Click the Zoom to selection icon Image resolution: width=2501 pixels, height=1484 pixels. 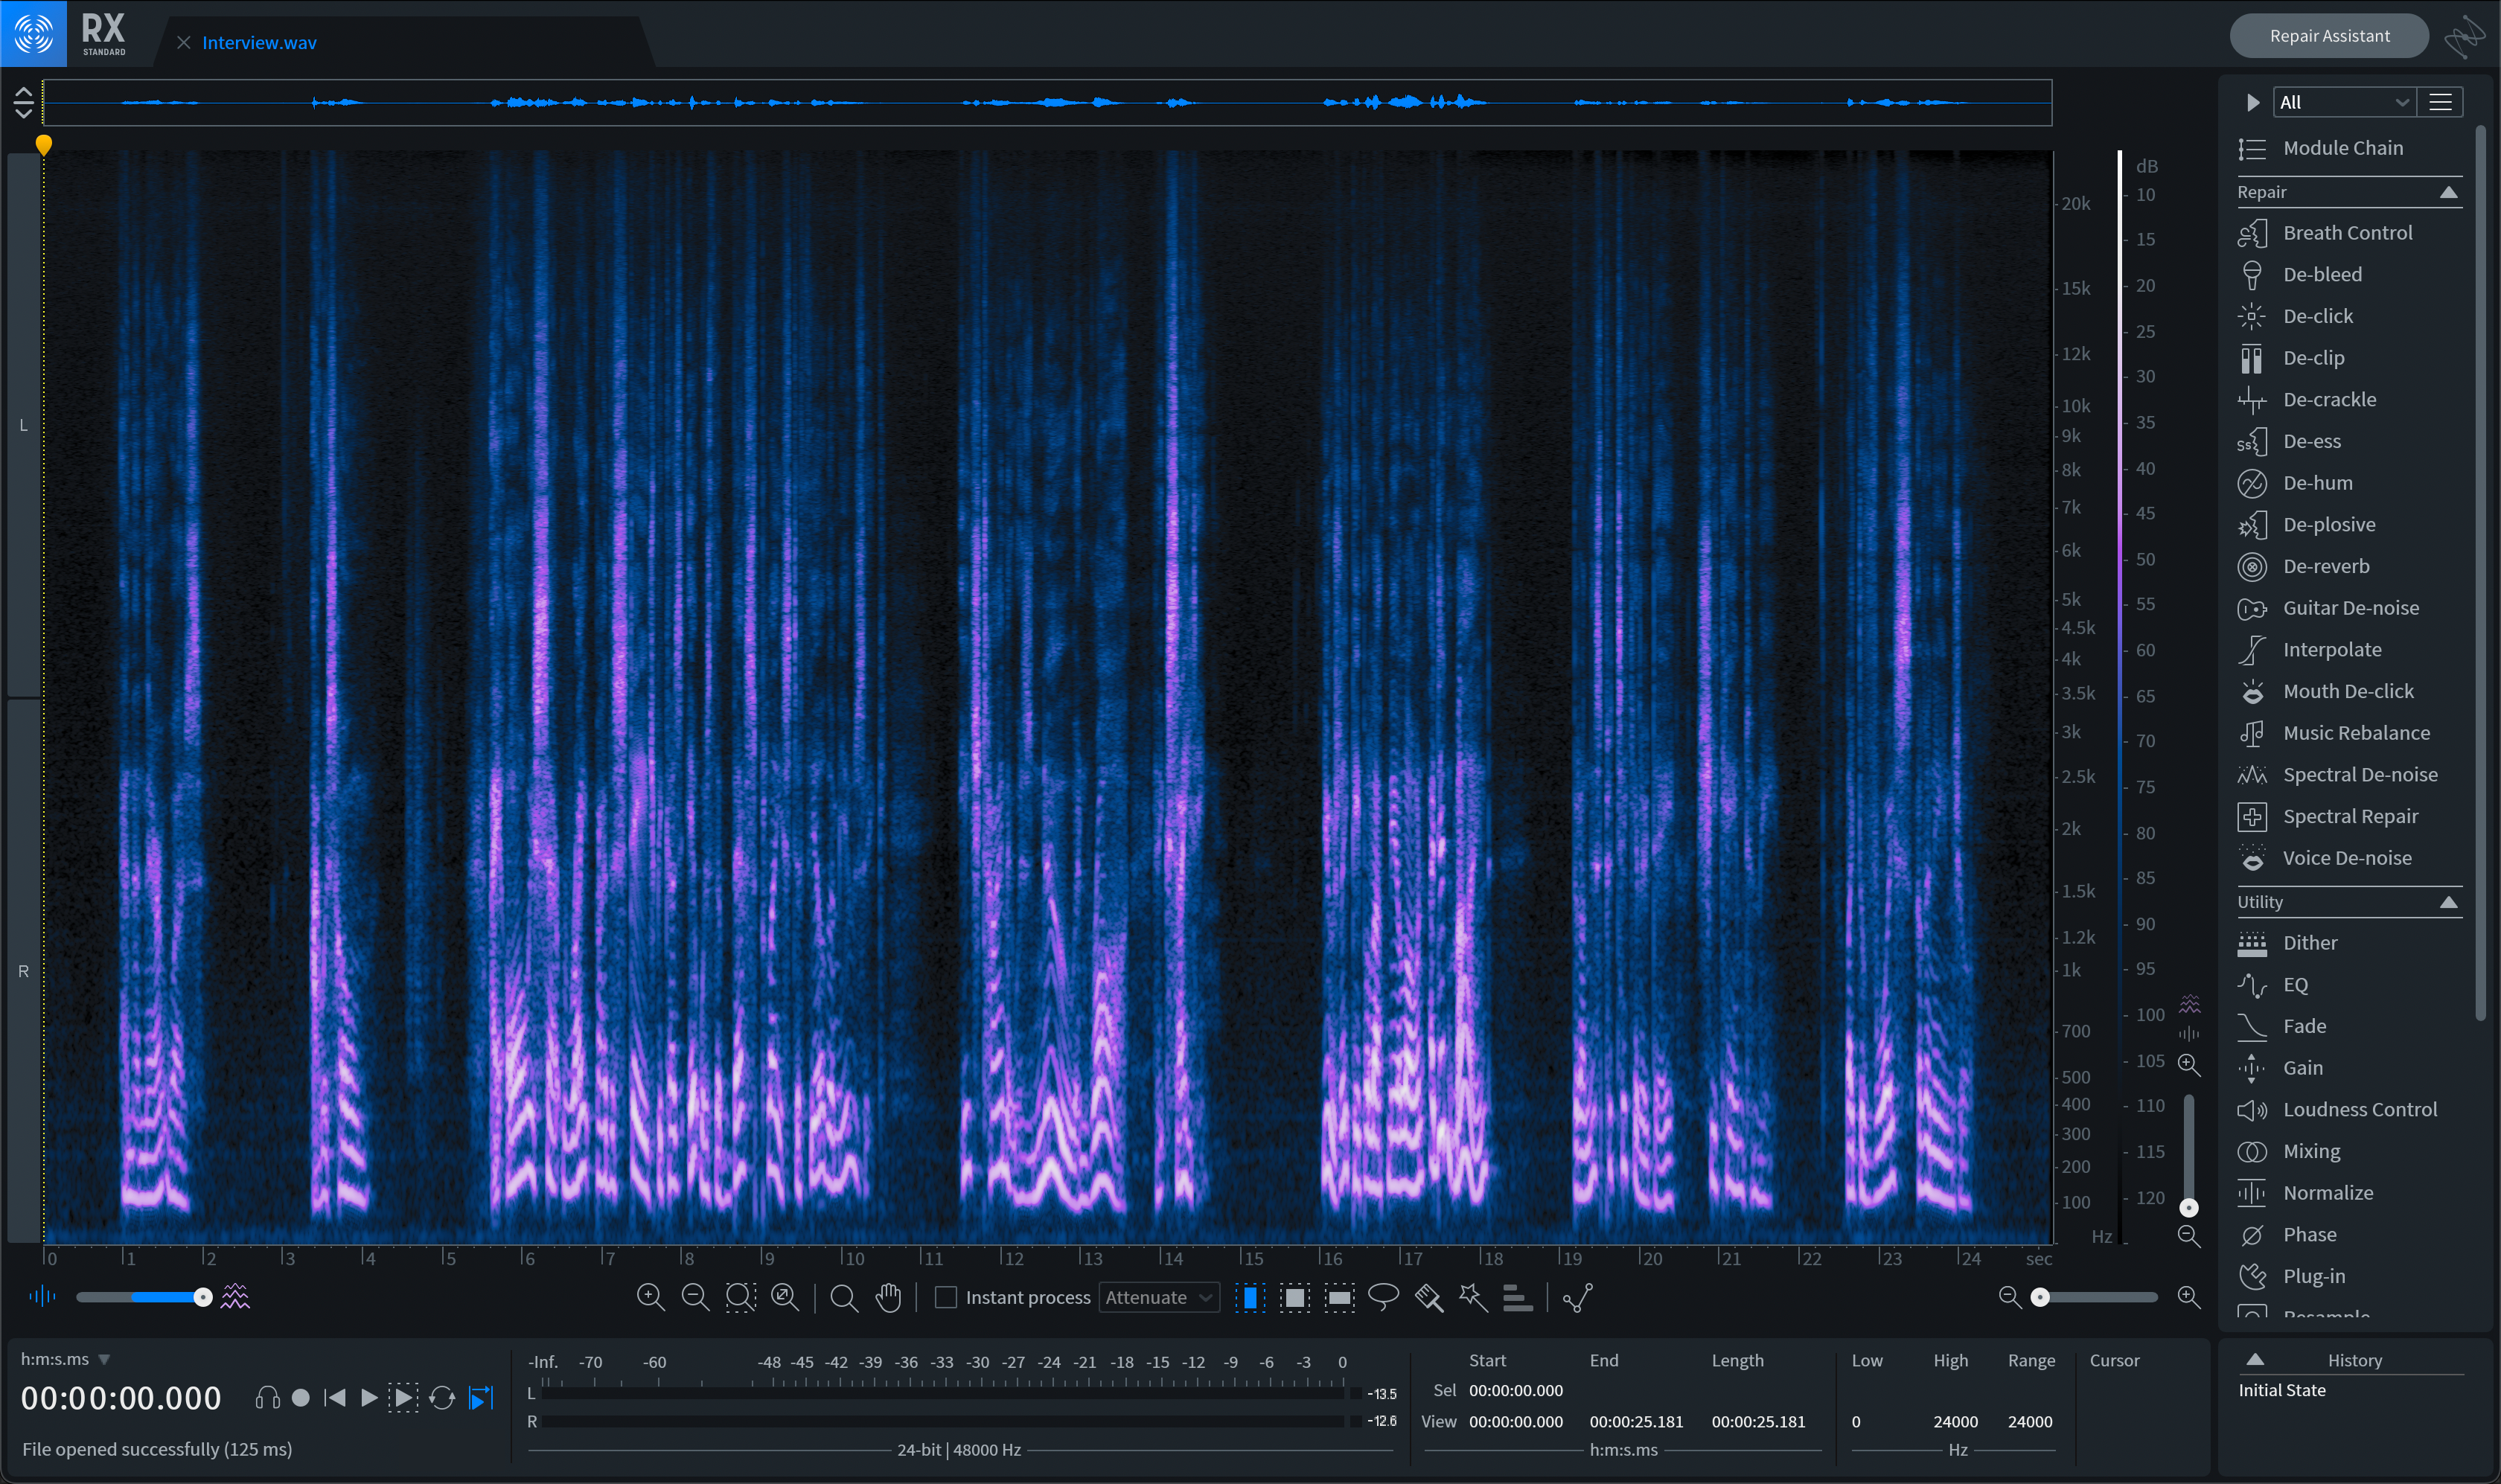(x=740, y=1297)
